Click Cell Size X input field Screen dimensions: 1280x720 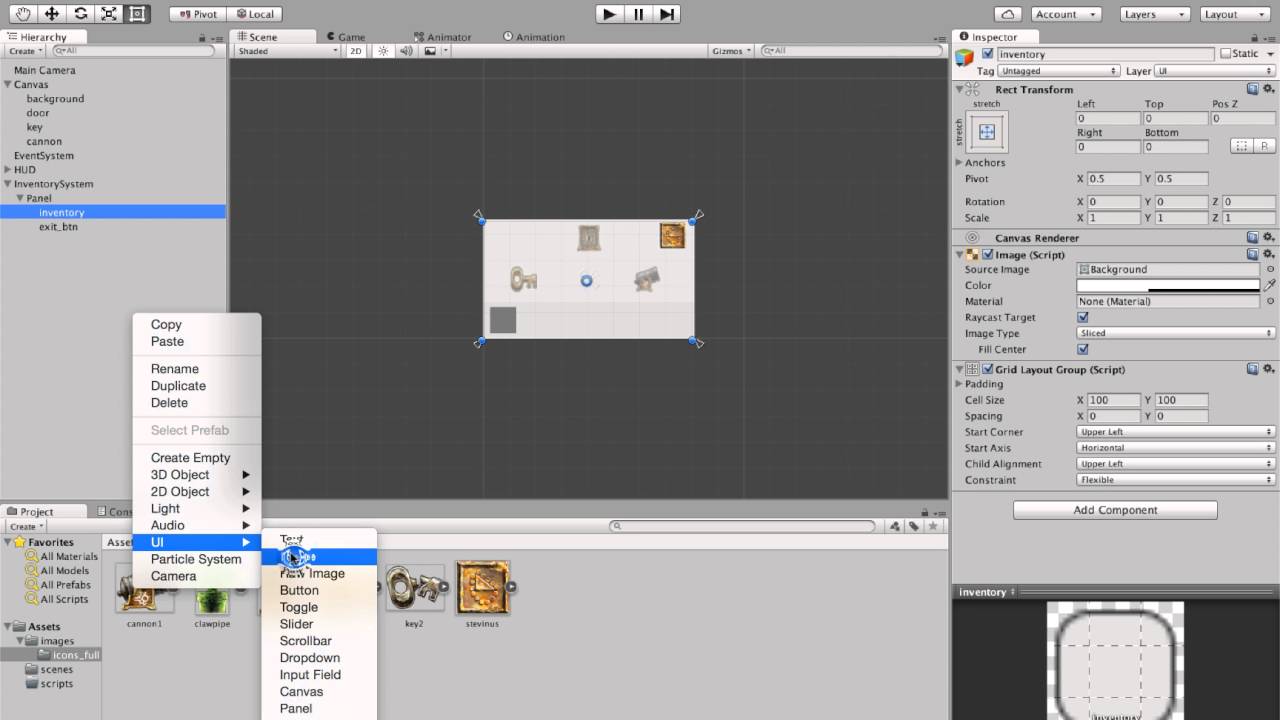pos(1113,400)
